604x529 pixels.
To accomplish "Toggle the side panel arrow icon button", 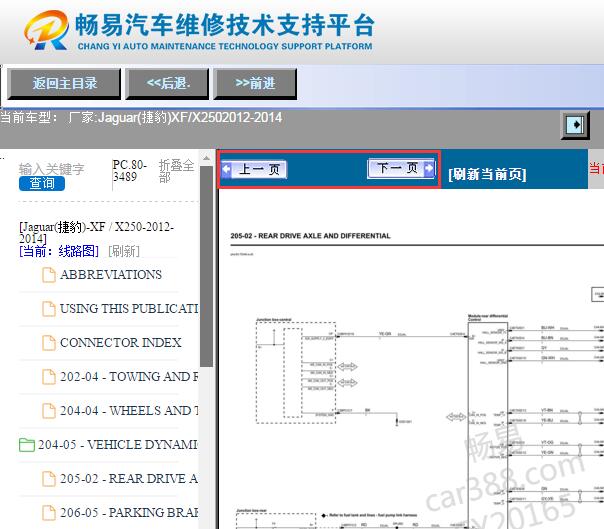I will coord(575,125).
